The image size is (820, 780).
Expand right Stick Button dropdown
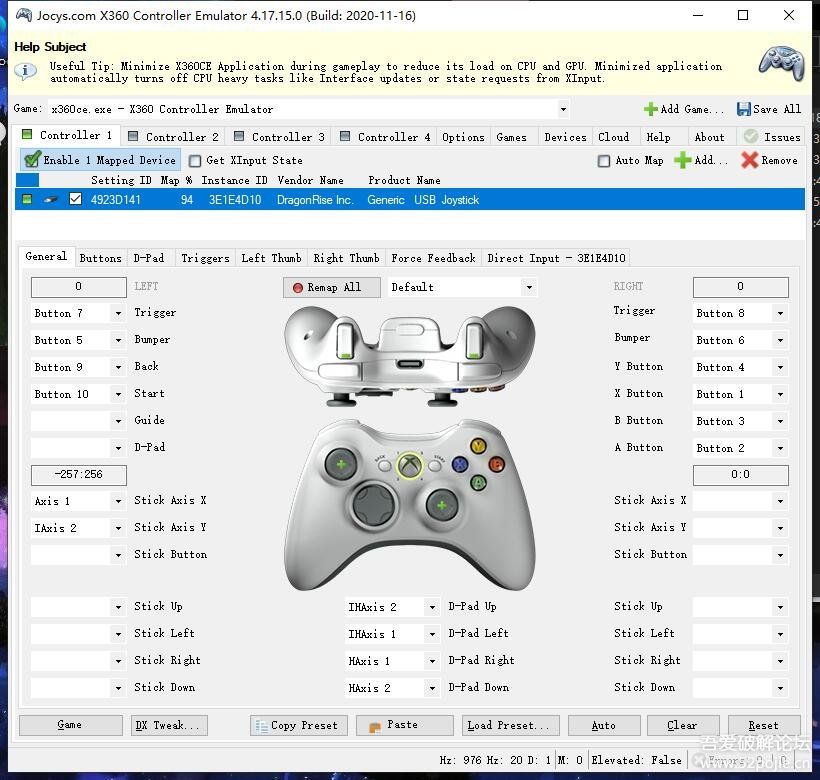tap(780, 555)
